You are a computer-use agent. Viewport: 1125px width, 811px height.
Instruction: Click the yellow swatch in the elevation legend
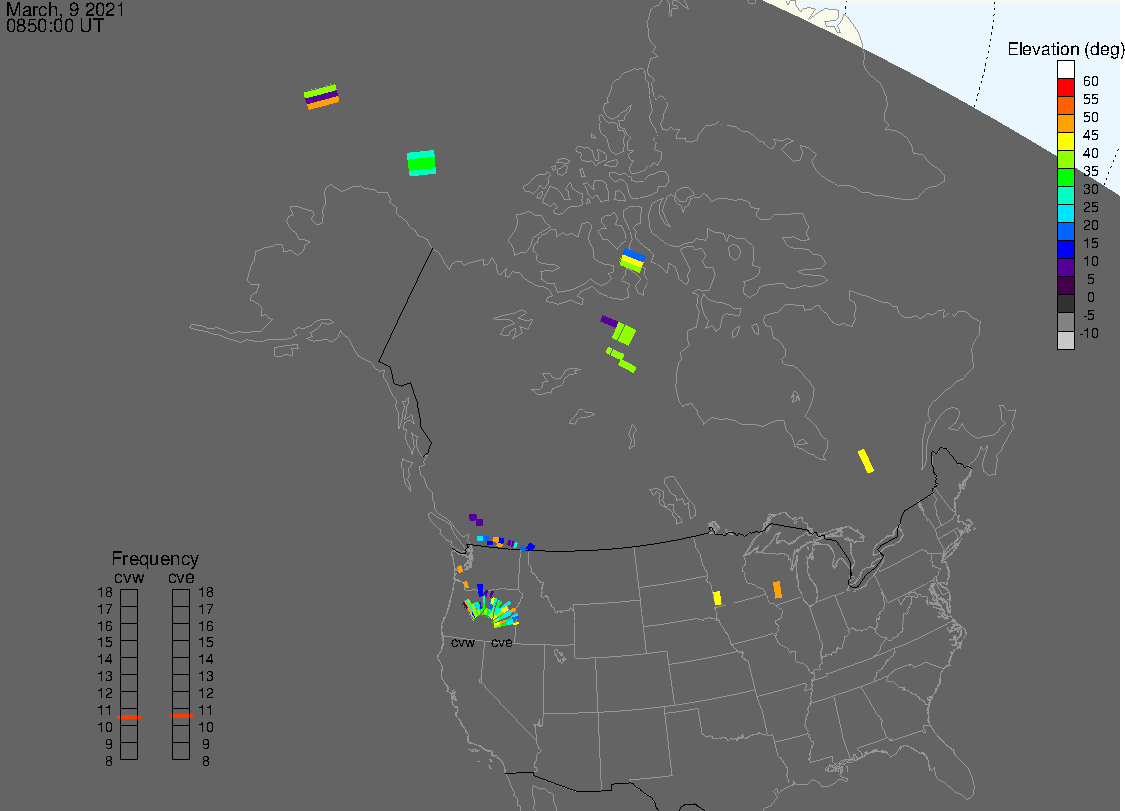(1065, 141)
